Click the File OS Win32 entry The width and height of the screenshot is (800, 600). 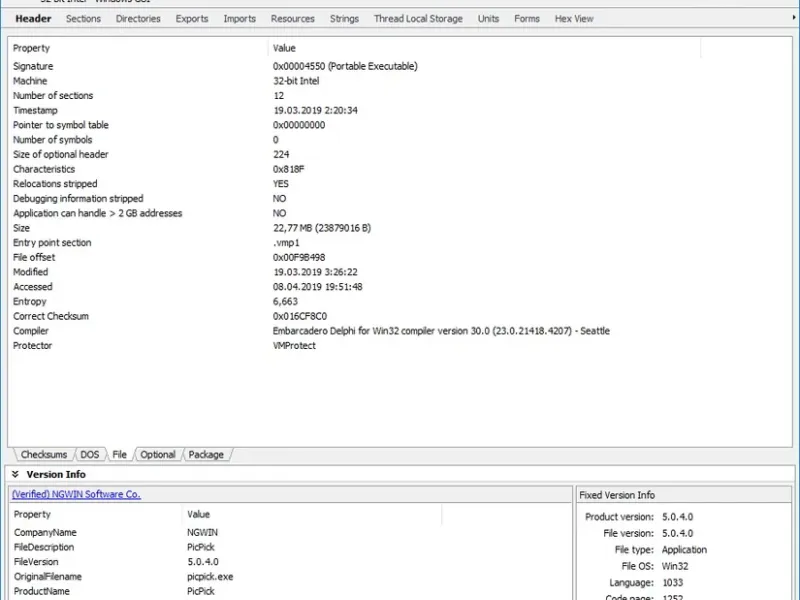[x=655, y=566]
